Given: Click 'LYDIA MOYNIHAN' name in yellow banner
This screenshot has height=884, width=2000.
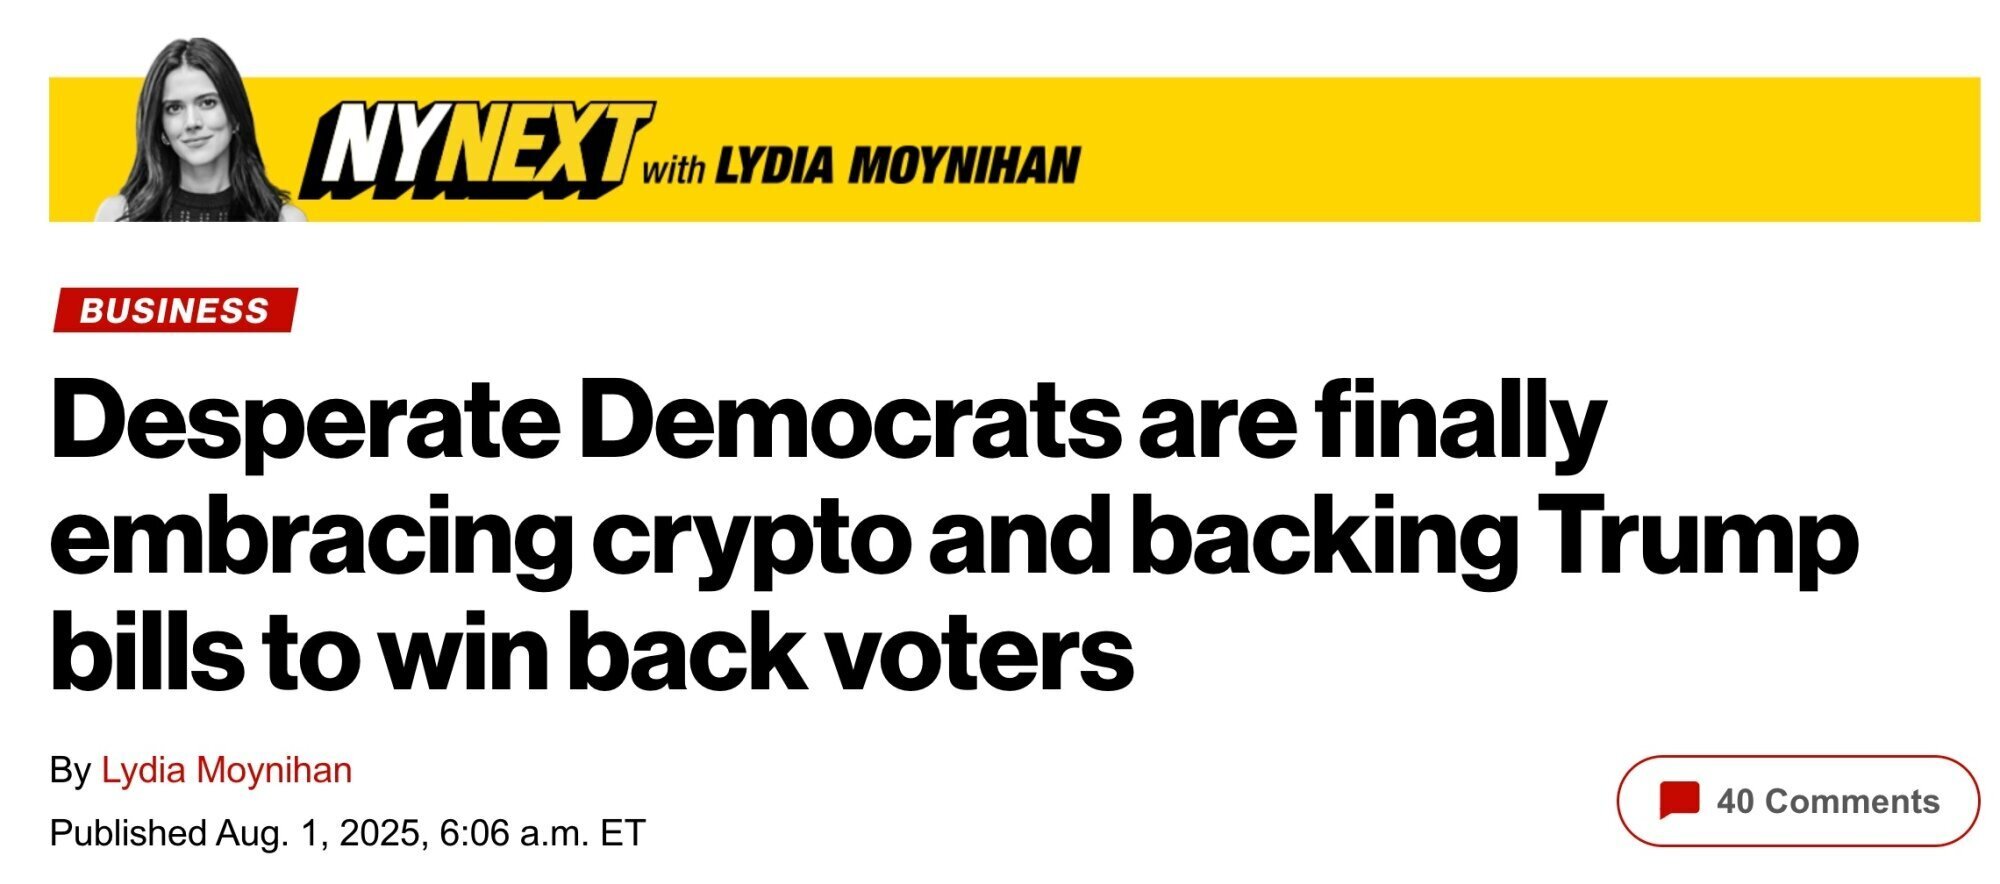Looking at the screenshot, I should pyautogui.click(x=898, y=165).
